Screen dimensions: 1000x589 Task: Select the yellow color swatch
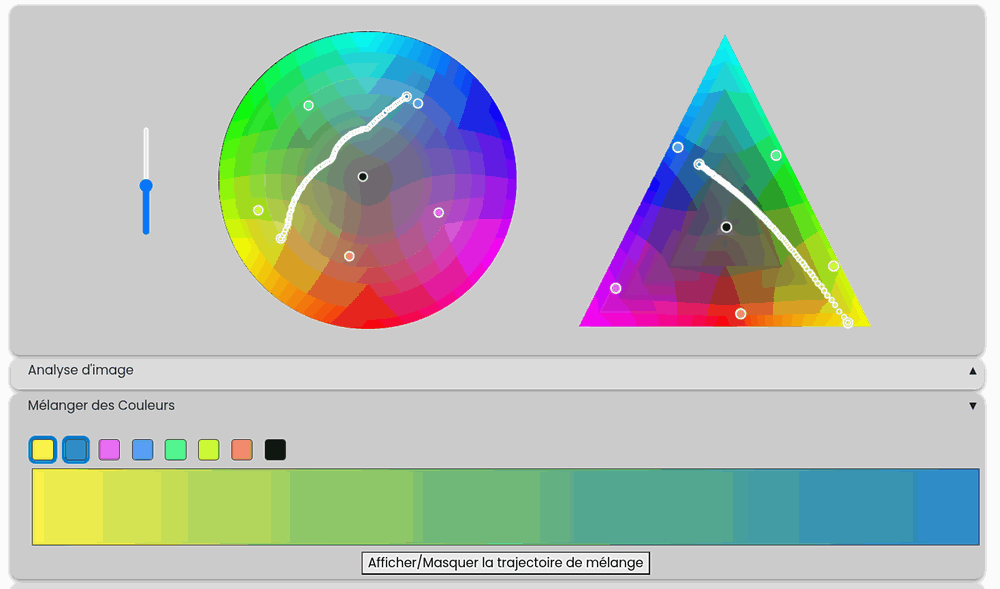(42, 450)
